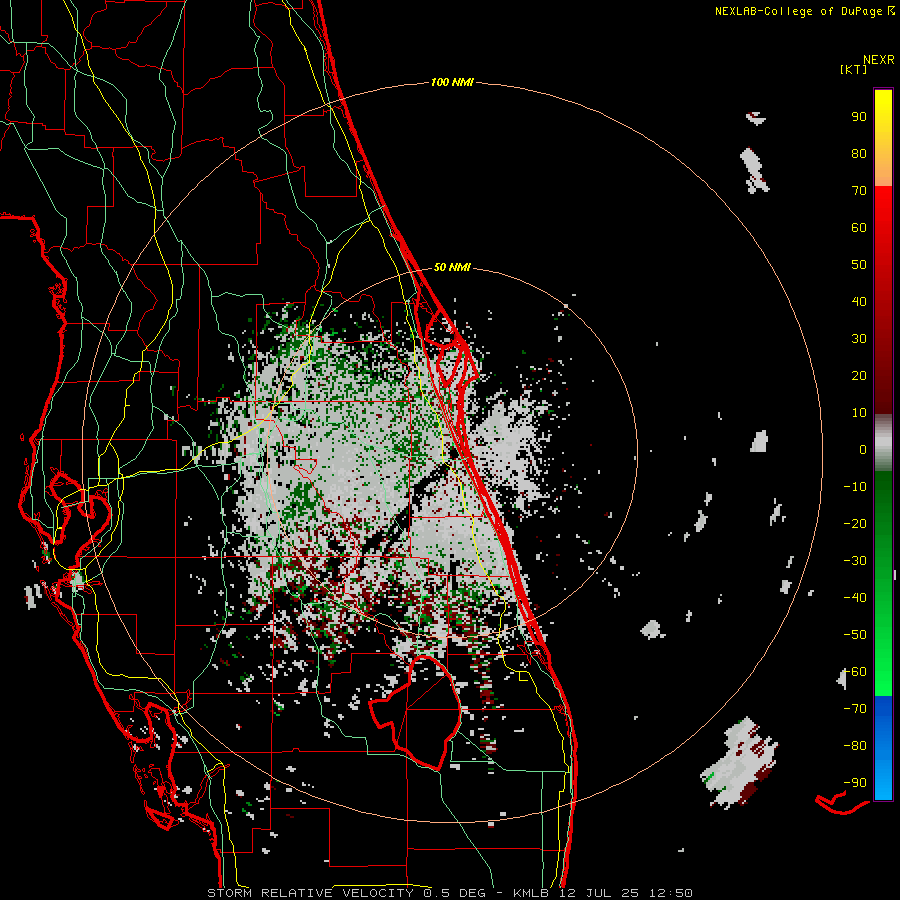
Task: Click the [KT] units label
Action: coord(853,69)
